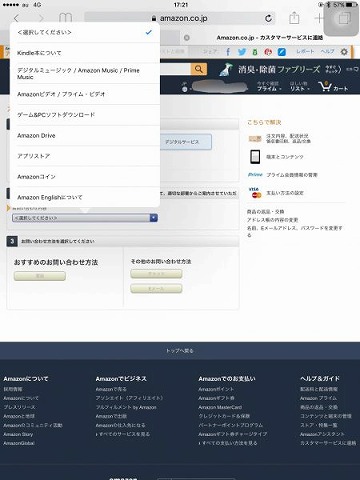Open the Safari bookmarks book icon
This screenshot has height=480, width=360.
click(x=65, y=18)
